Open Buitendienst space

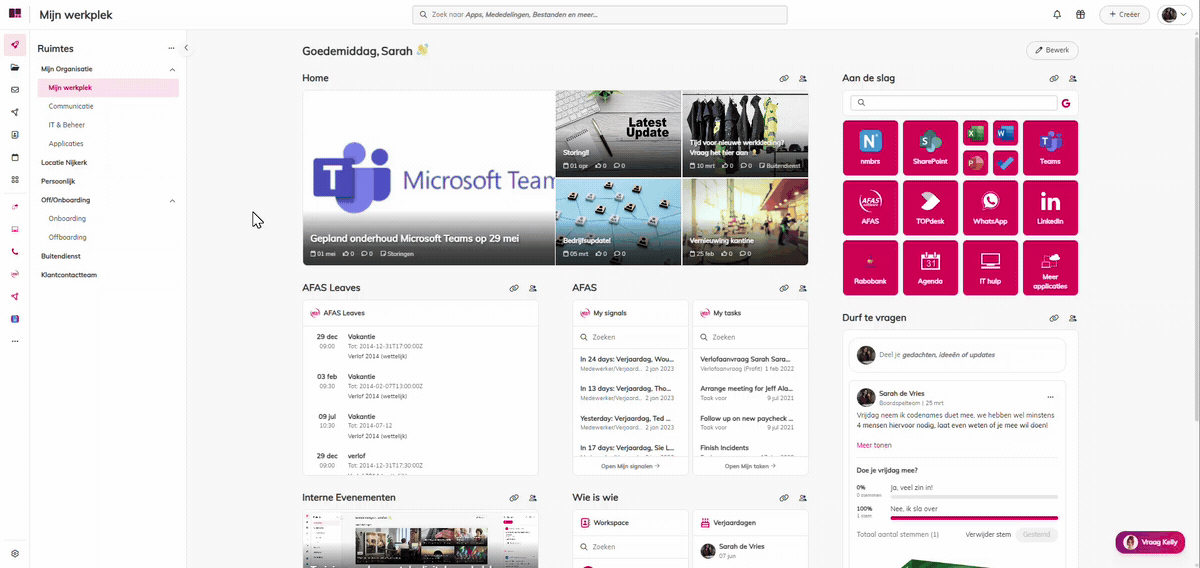(61, 255)
